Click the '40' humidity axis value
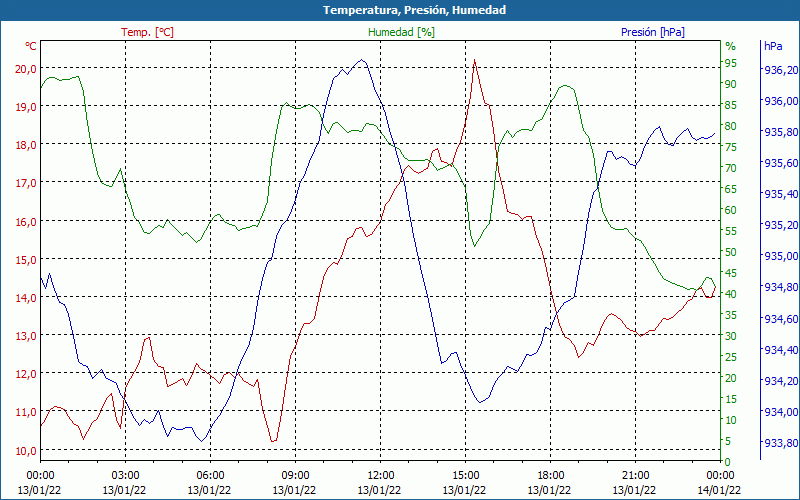This screenshot has height=500, width=800. coord(731,294)
